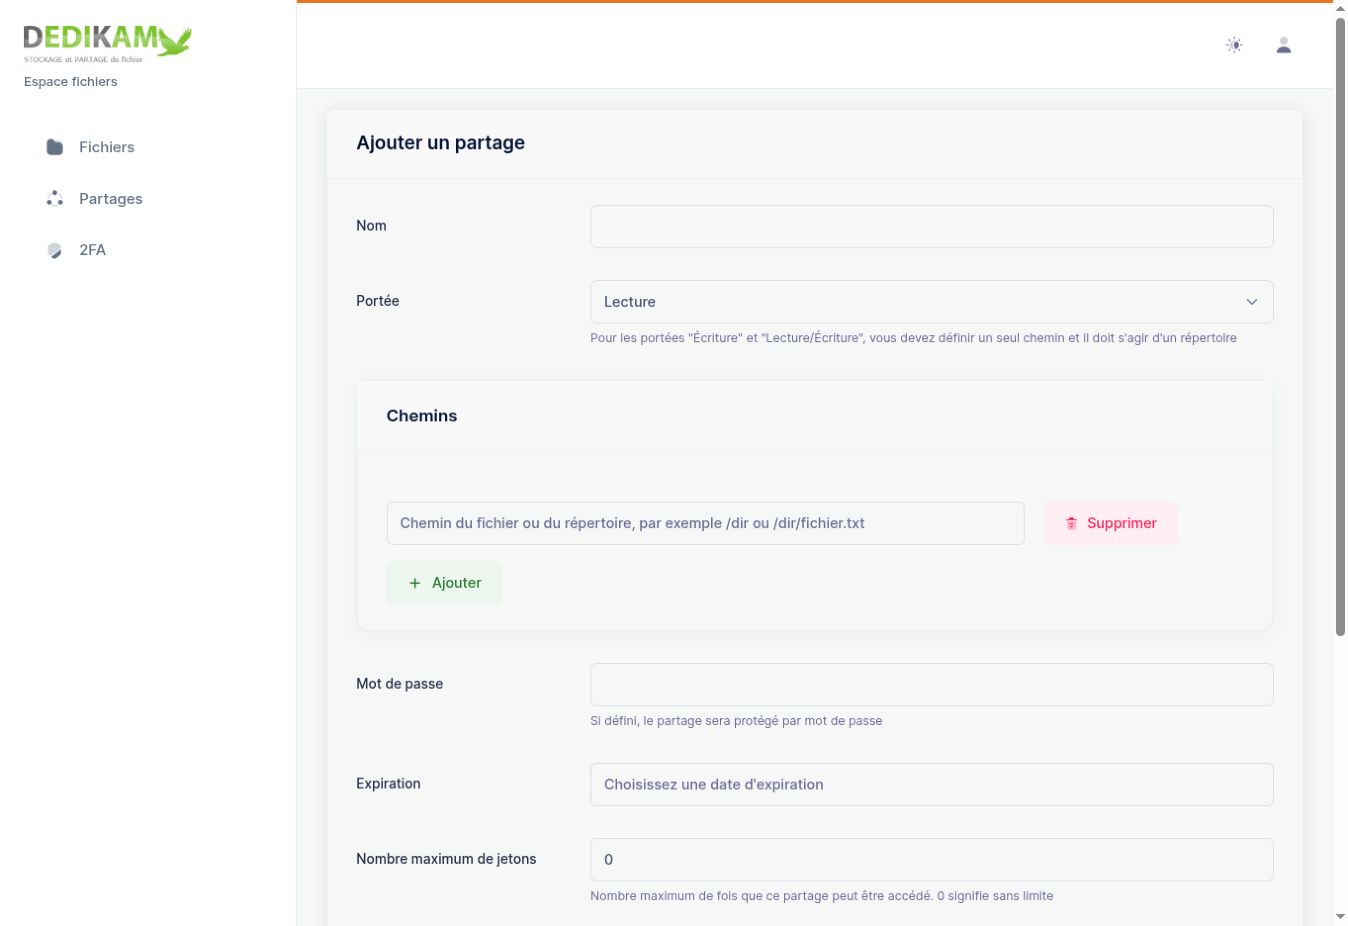
Task: Click the password protection hint text
Action: click(x=736, y=721)
